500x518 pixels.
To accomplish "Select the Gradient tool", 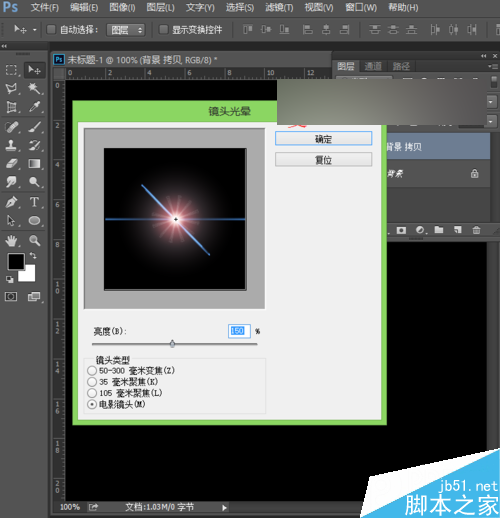I will [34, 164].
